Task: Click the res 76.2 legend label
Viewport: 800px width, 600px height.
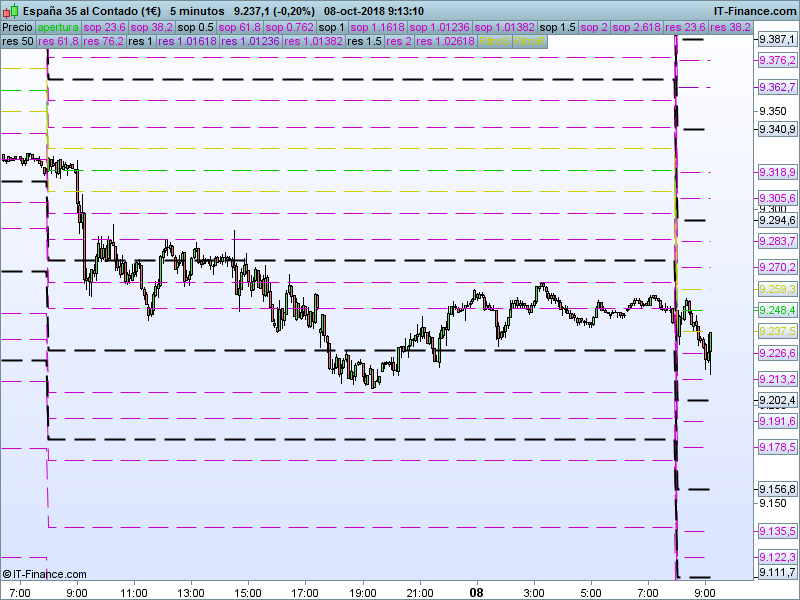Action: [103, 41]
